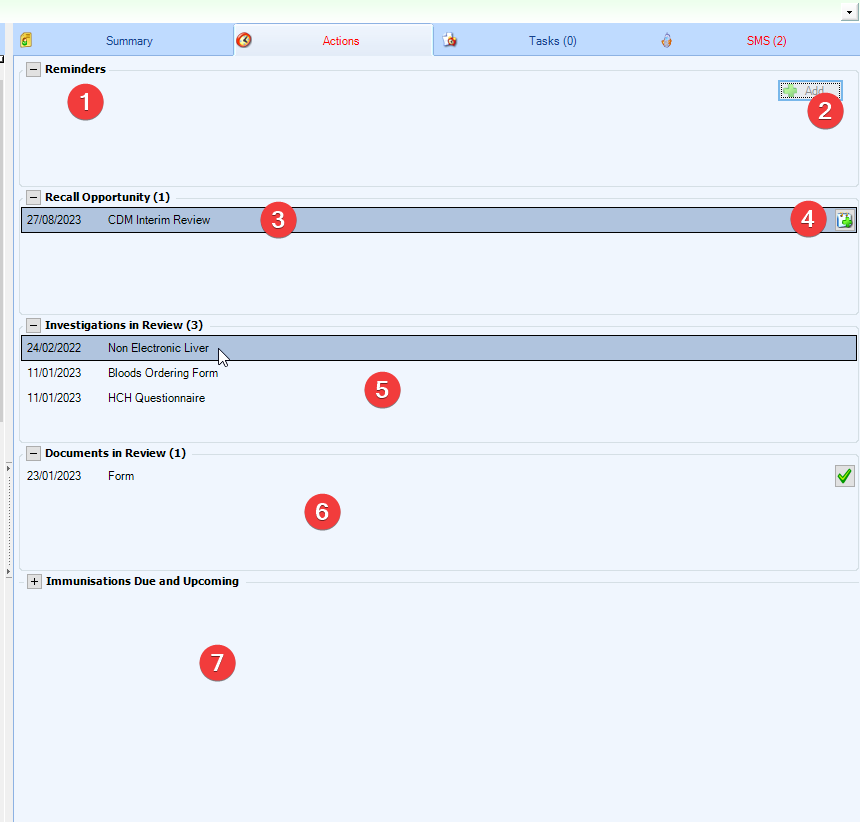
Task: Click the recall action icon beside CDM Interim Review
Action: click(x=844, y=220)
